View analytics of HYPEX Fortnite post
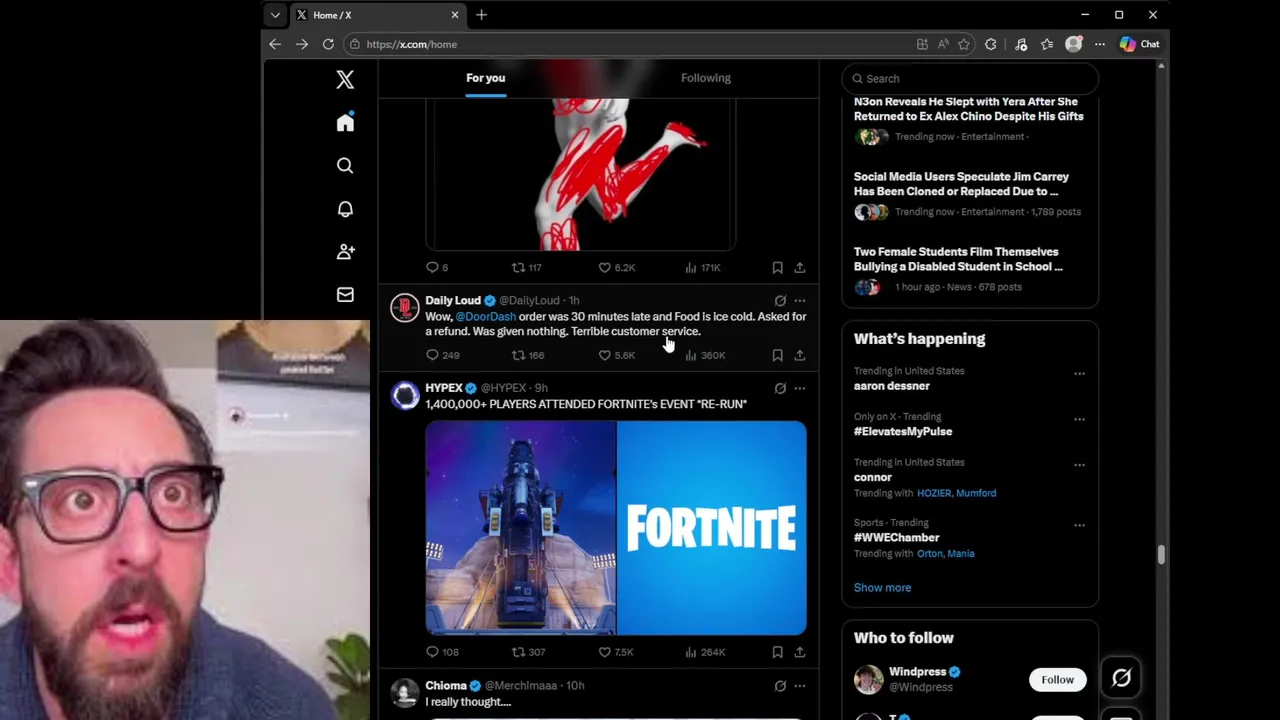 [x=705, y=652]
